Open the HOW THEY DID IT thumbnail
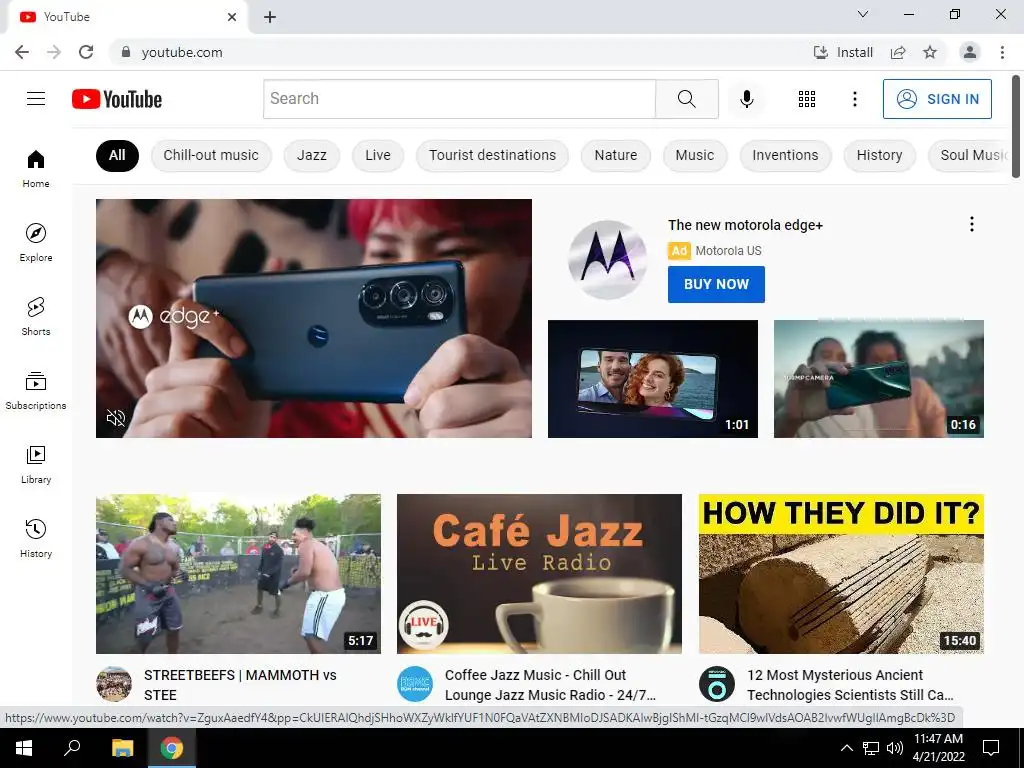1024x768 pixels. pos(841,573)
